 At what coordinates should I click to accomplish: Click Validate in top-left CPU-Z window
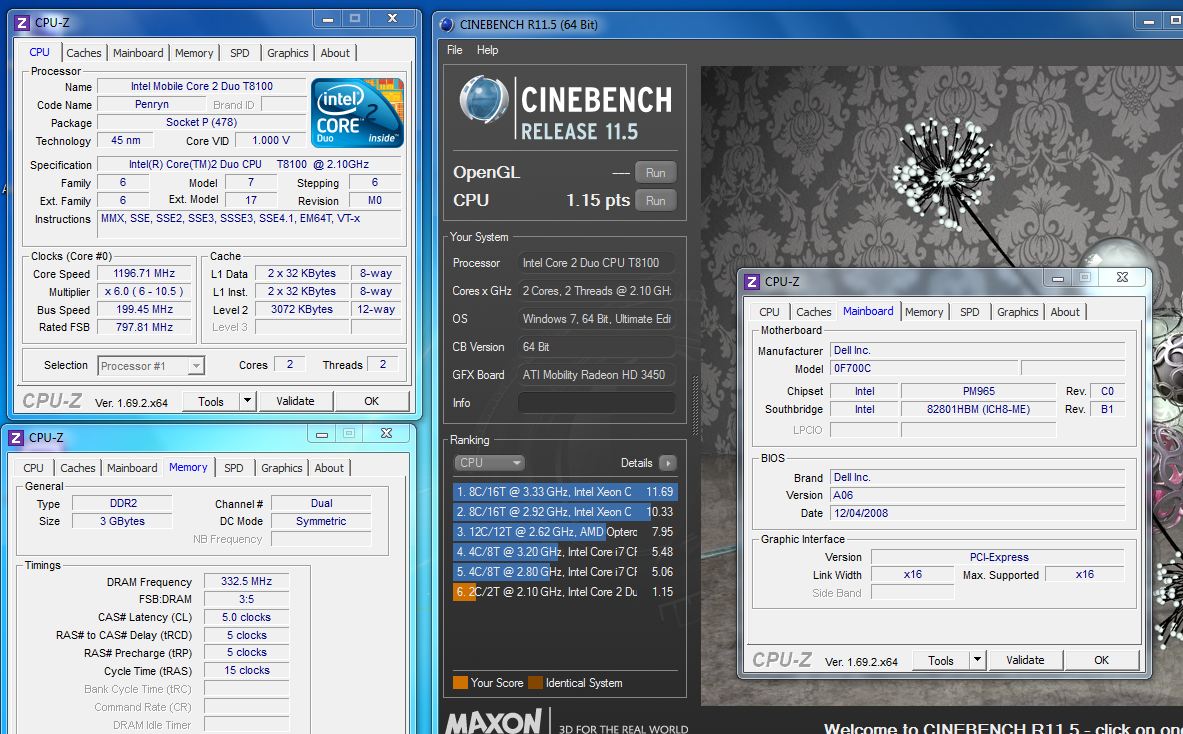295,401
